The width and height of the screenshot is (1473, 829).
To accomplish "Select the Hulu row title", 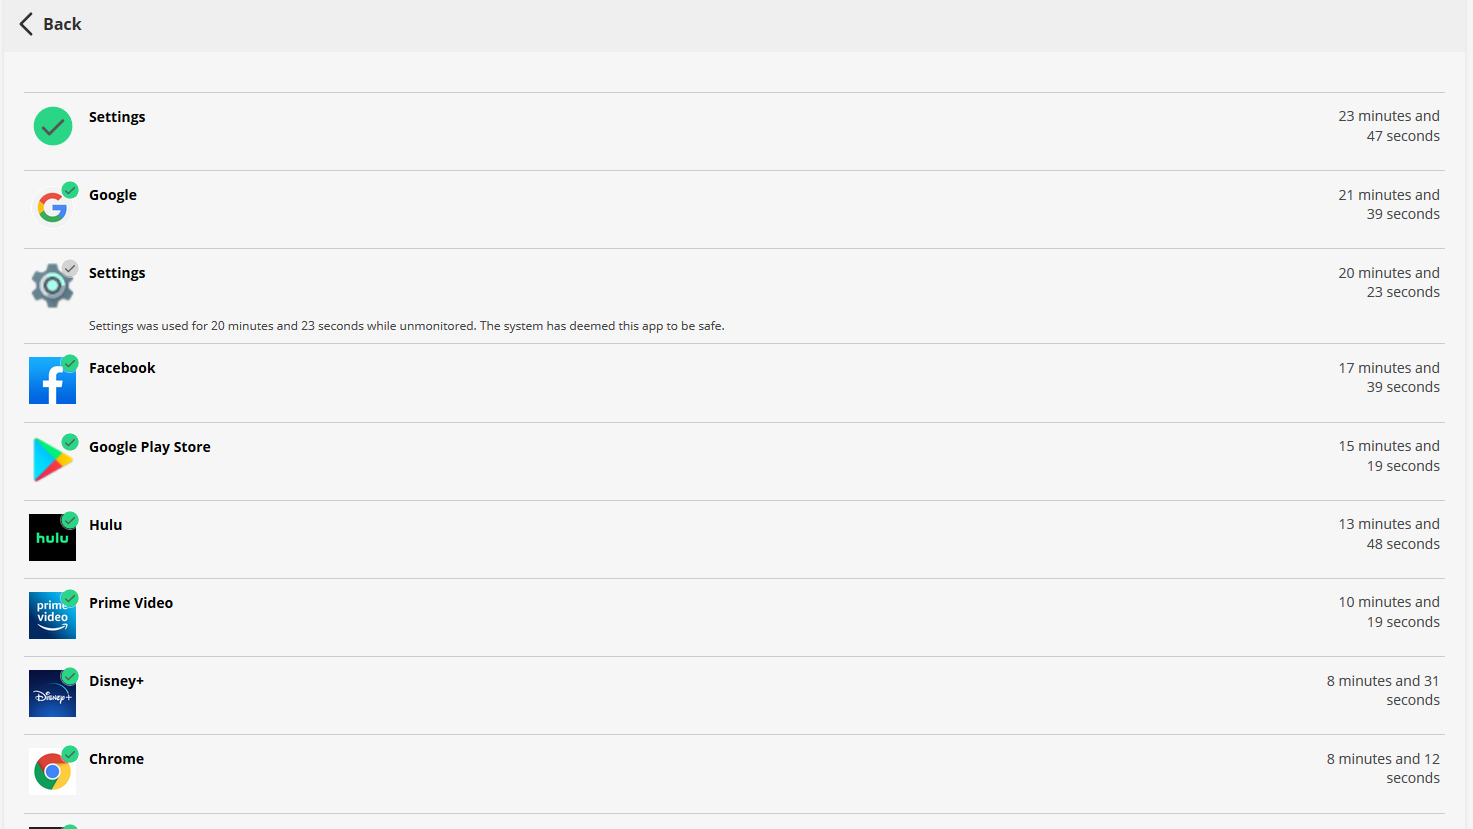I will coord(105,525).
